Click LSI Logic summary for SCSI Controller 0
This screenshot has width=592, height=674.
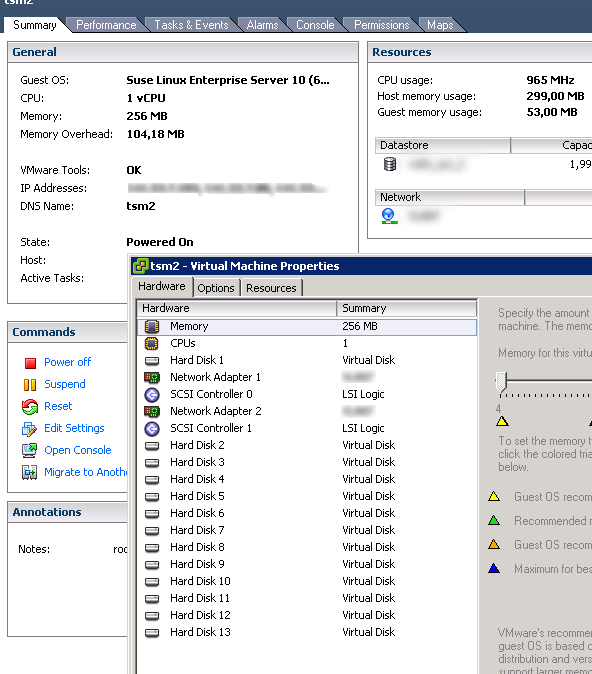tap(363, 395)
